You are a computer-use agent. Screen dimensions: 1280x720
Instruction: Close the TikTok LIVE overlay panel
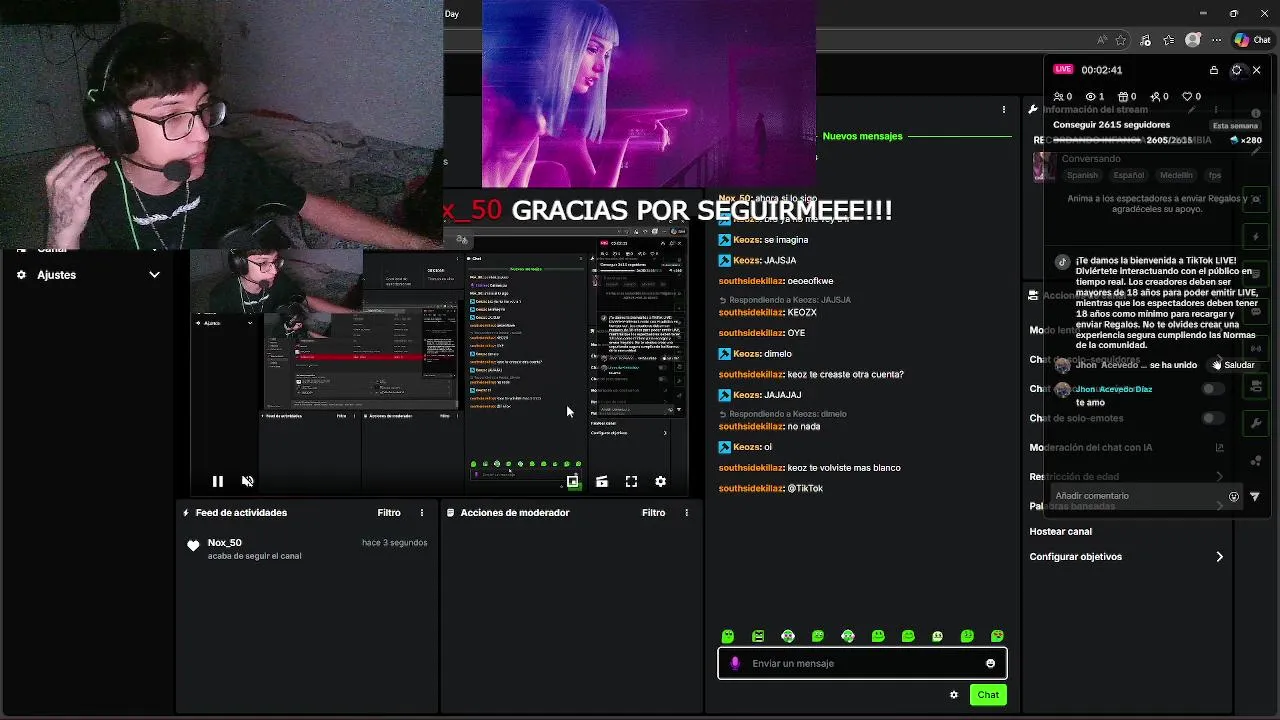pos(1257,70)
